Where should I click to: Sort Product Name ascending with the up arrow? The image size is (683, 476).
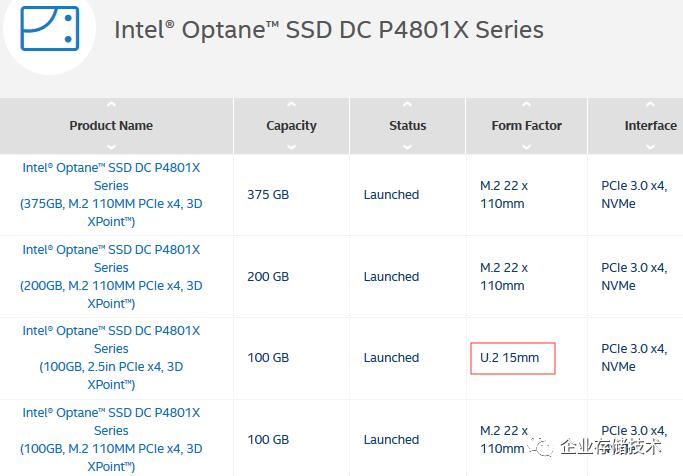[x=111, y=105]
